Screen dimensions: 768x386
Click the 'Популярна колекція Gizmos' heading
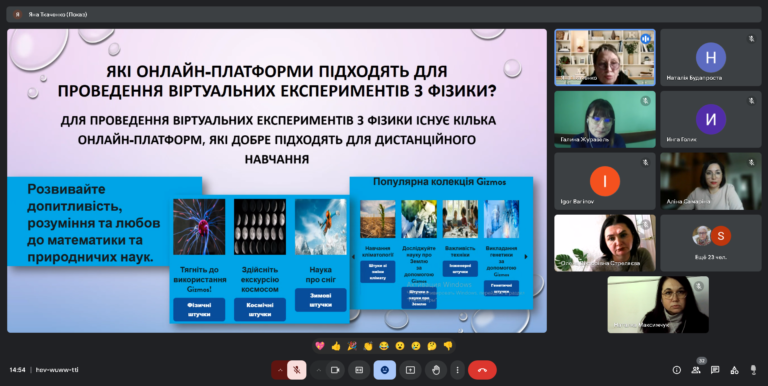pos(439,182)
